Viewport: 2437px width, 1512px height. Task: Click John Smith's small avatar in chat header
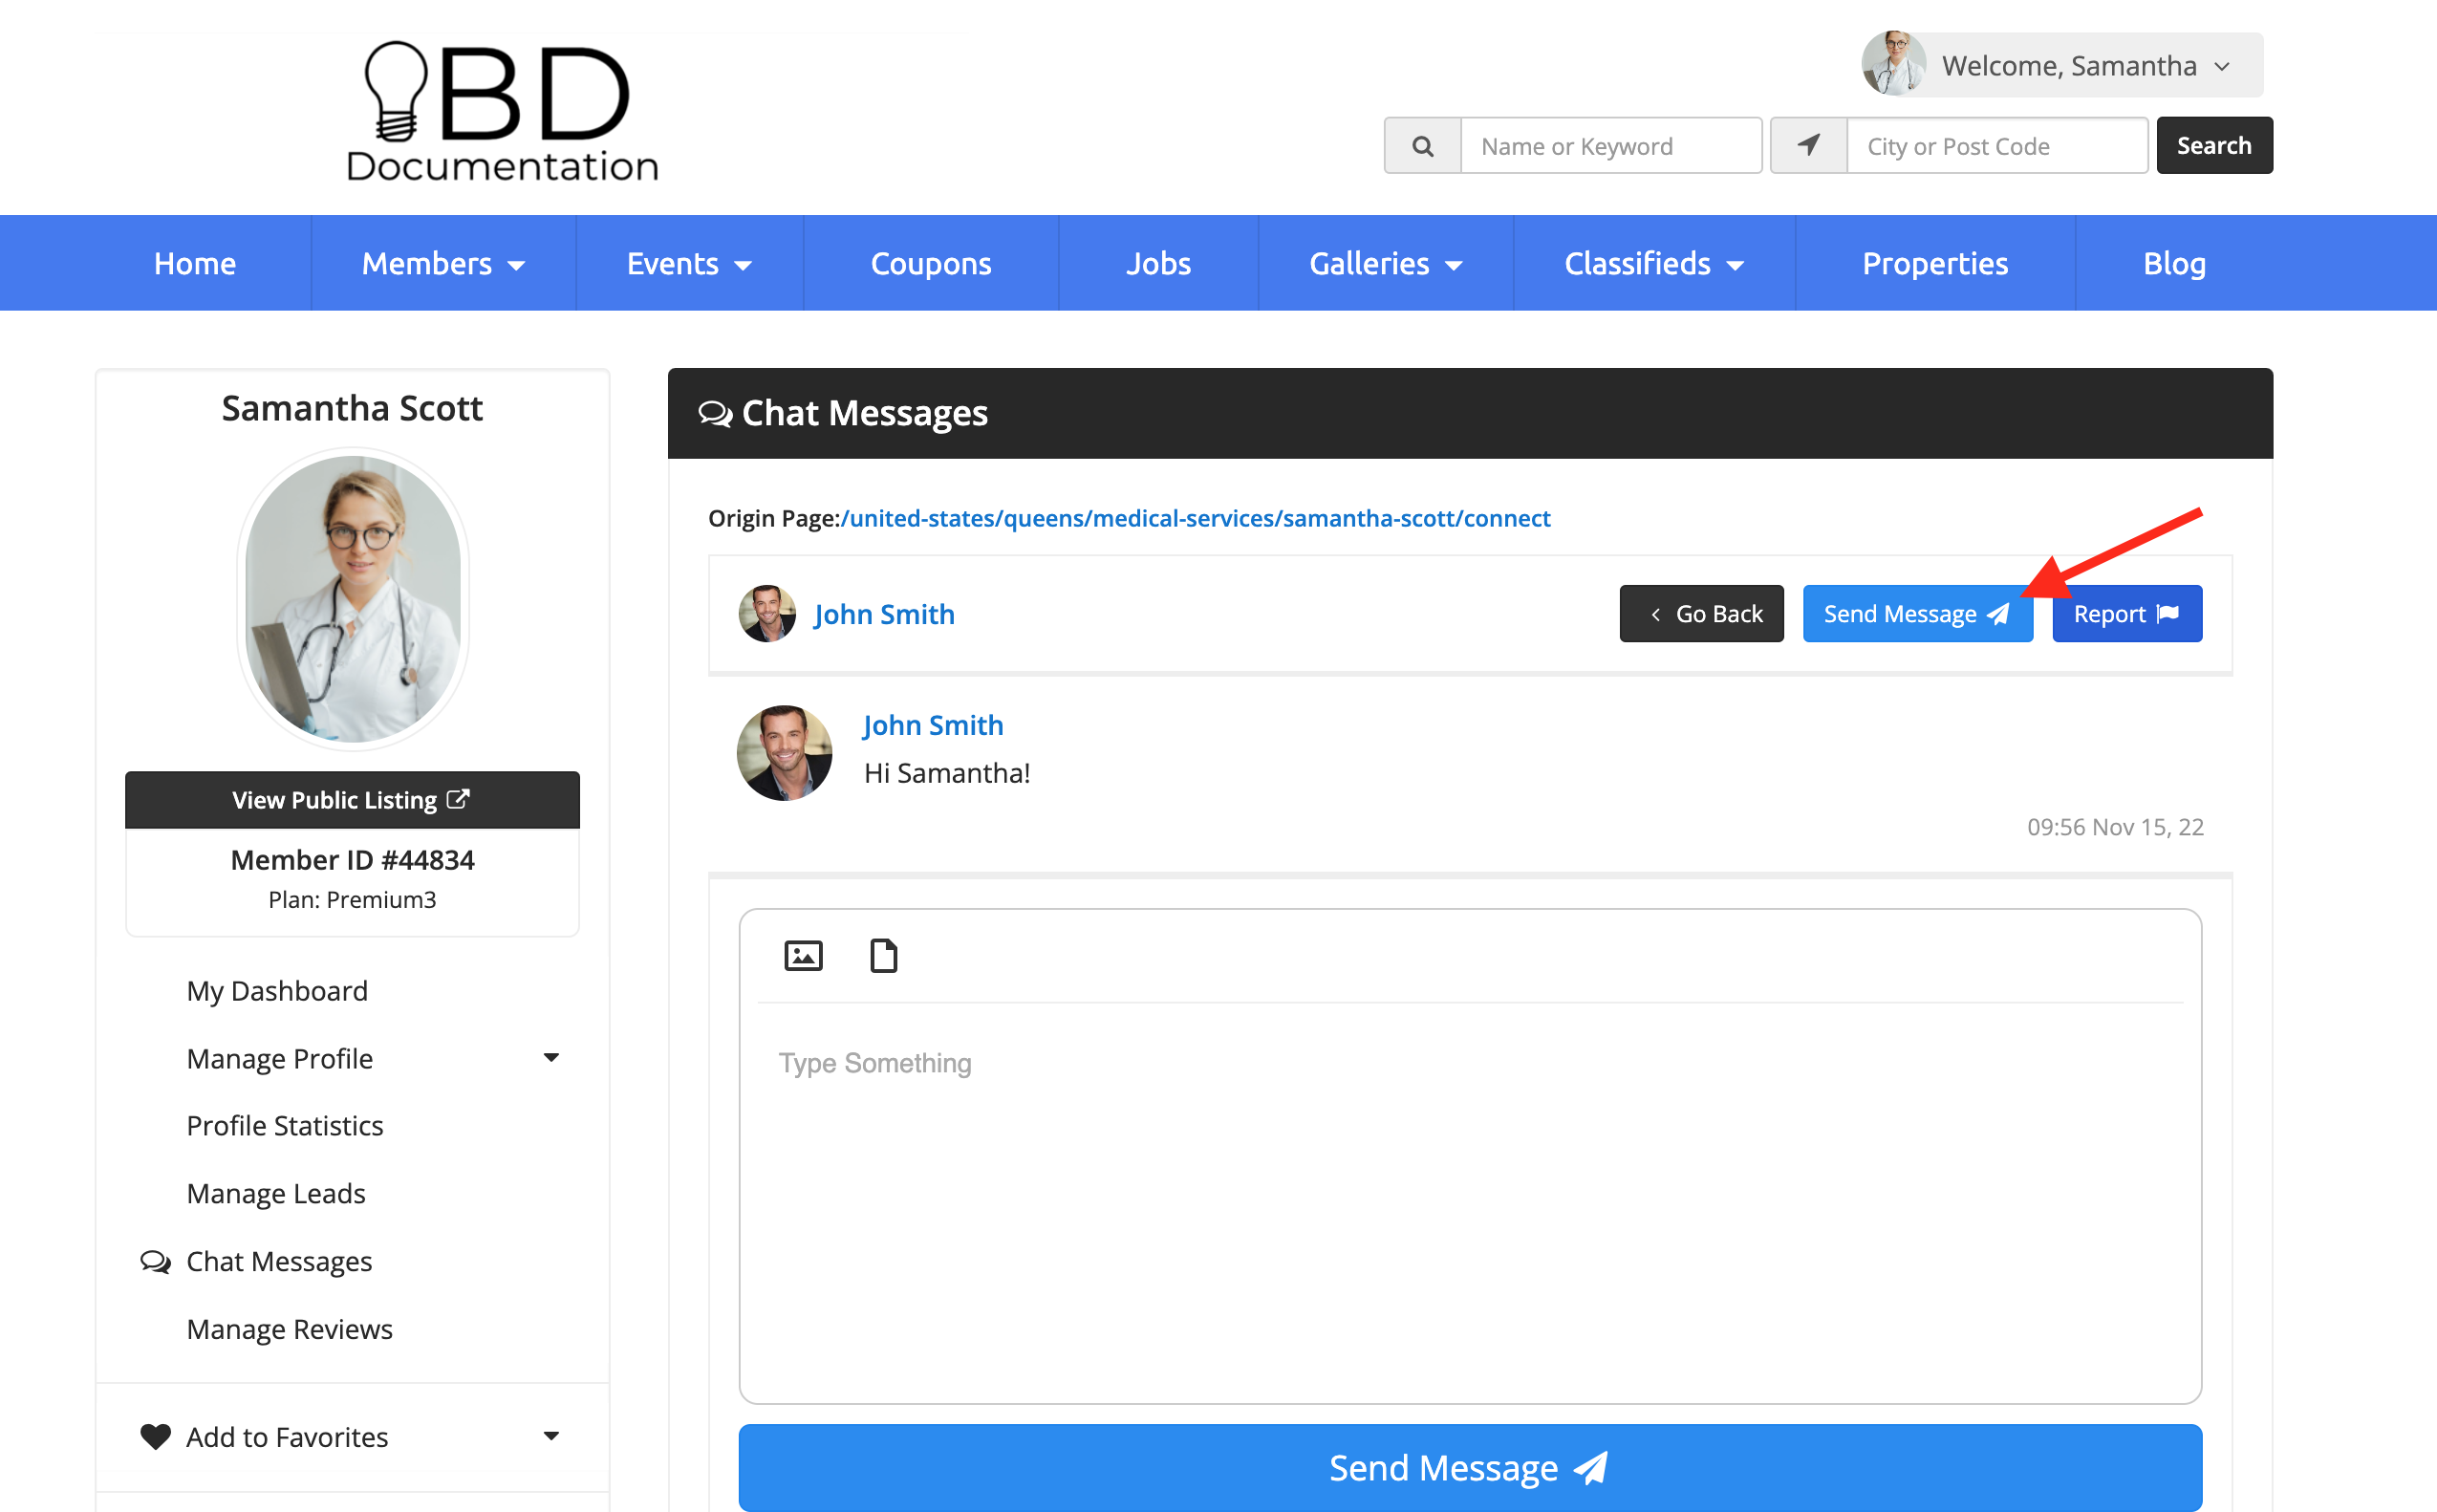(x=767, y=613)
